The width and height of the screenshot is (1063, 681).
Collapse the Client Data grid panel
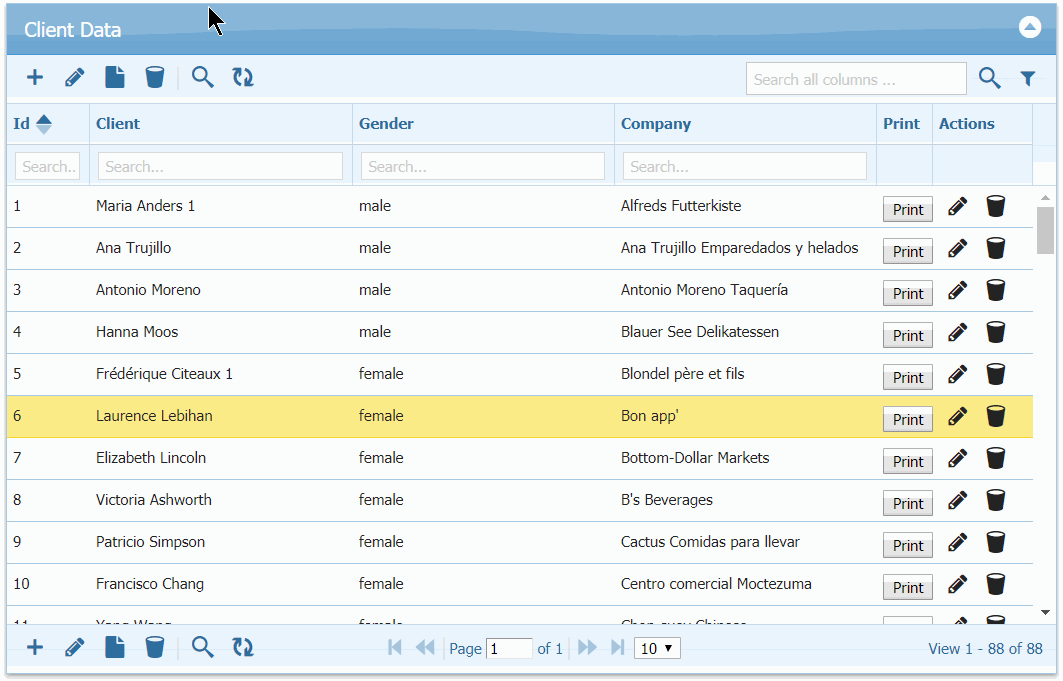pyautogui.click(x=1030, y=28)
